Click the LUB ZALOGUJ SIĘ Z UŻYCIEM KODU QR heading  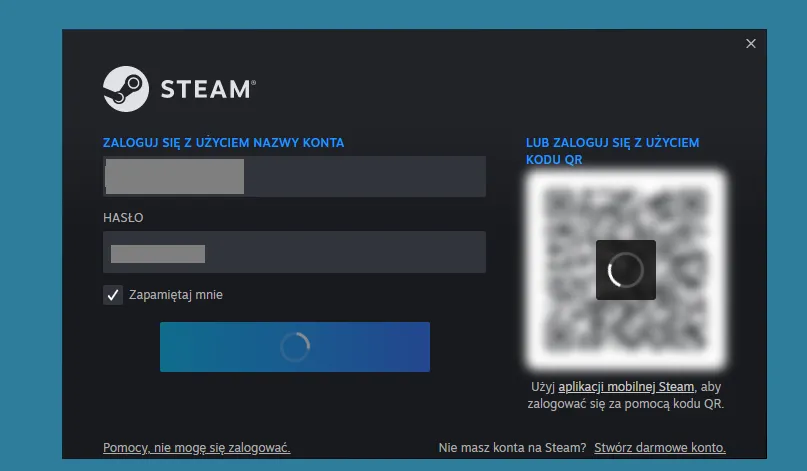[x=612, y=151]
